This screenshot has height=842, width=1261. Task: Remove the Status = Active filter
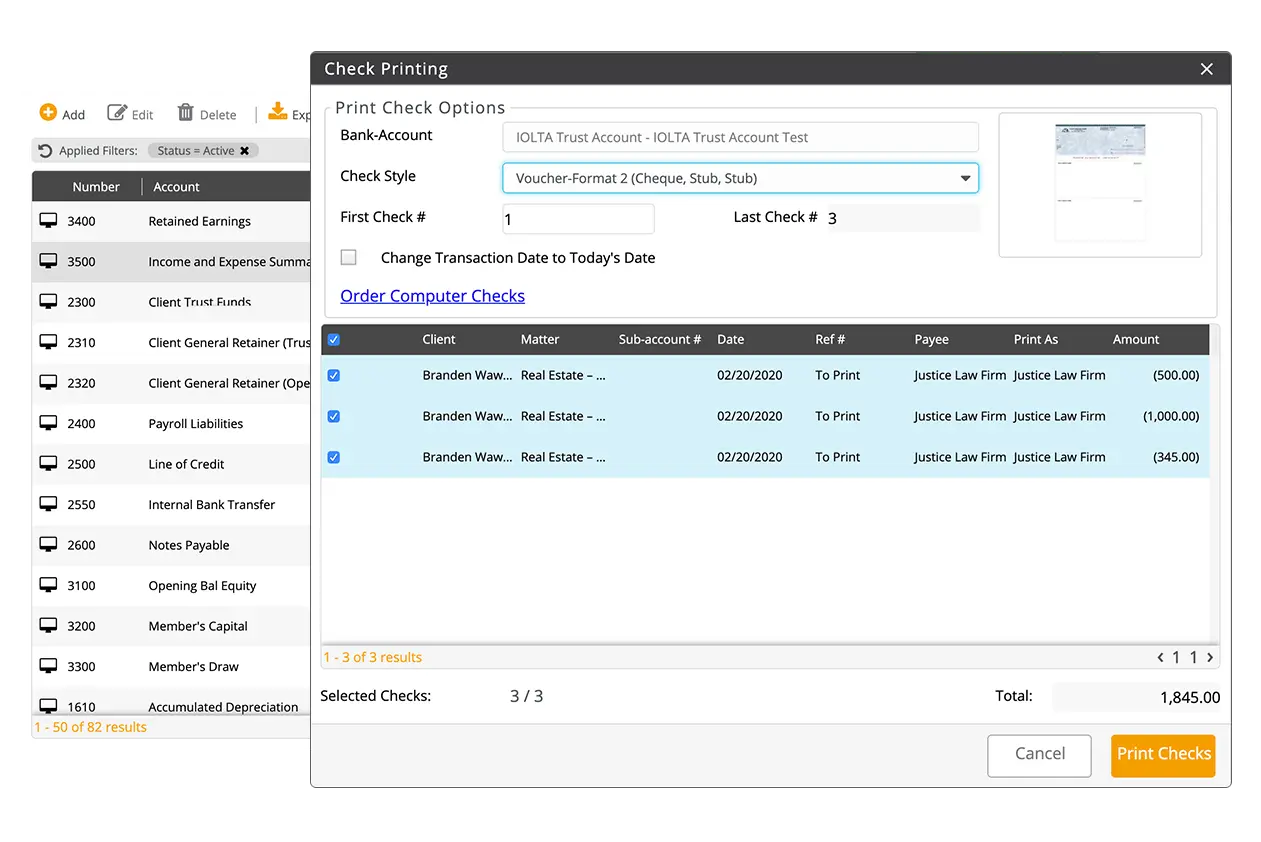[x=244, y=151]
